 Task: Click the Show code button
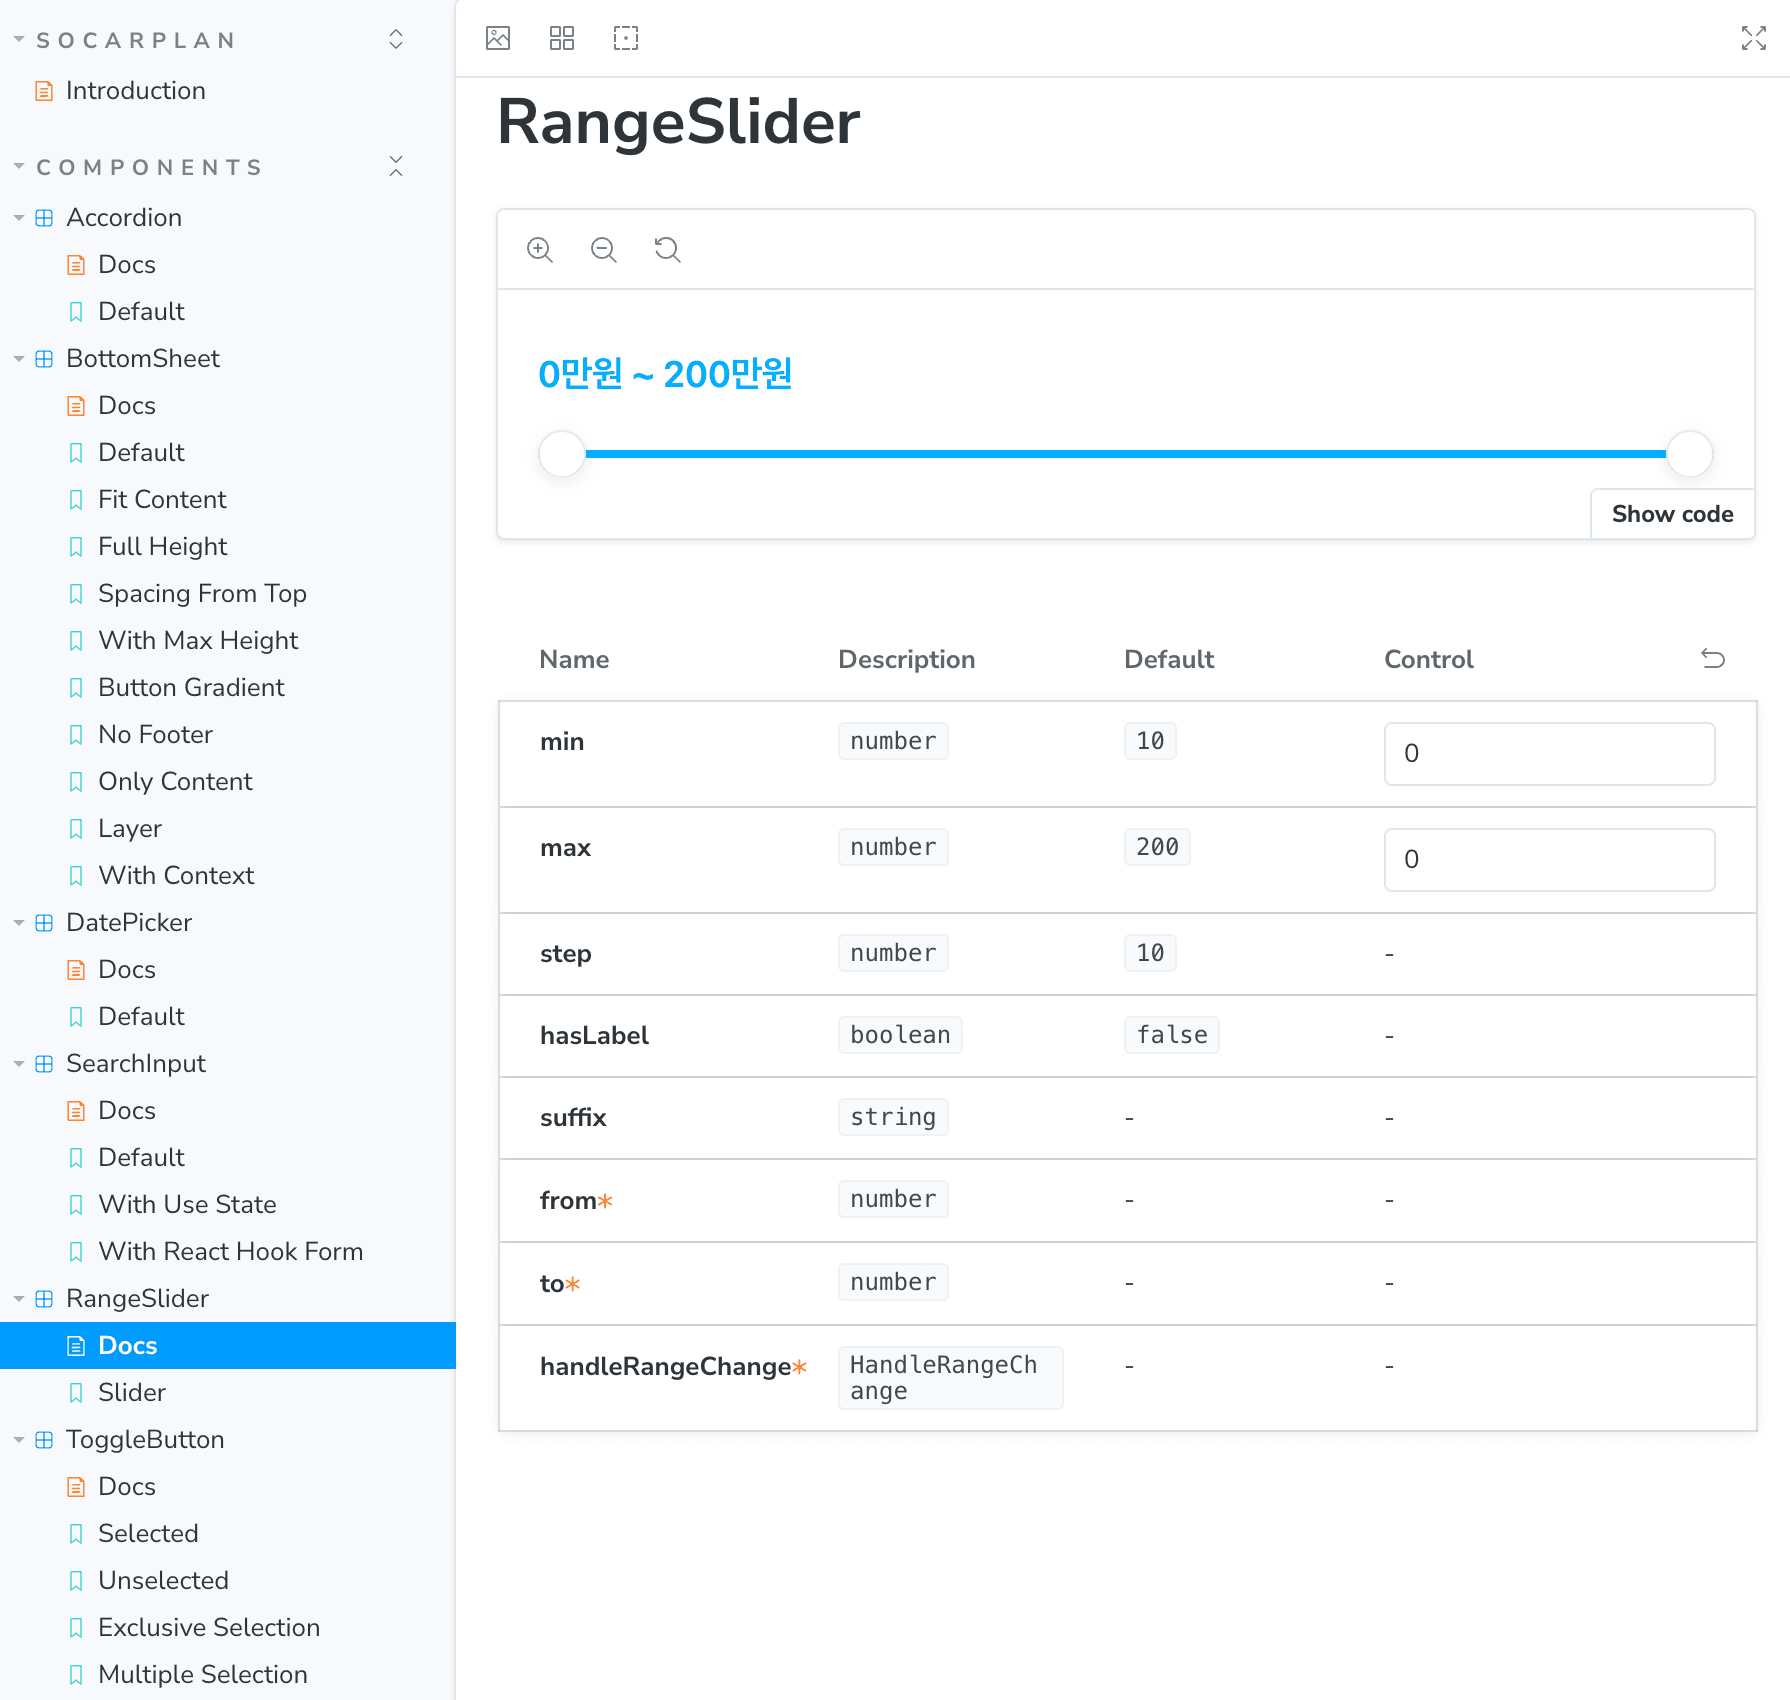click(1672, 514)
